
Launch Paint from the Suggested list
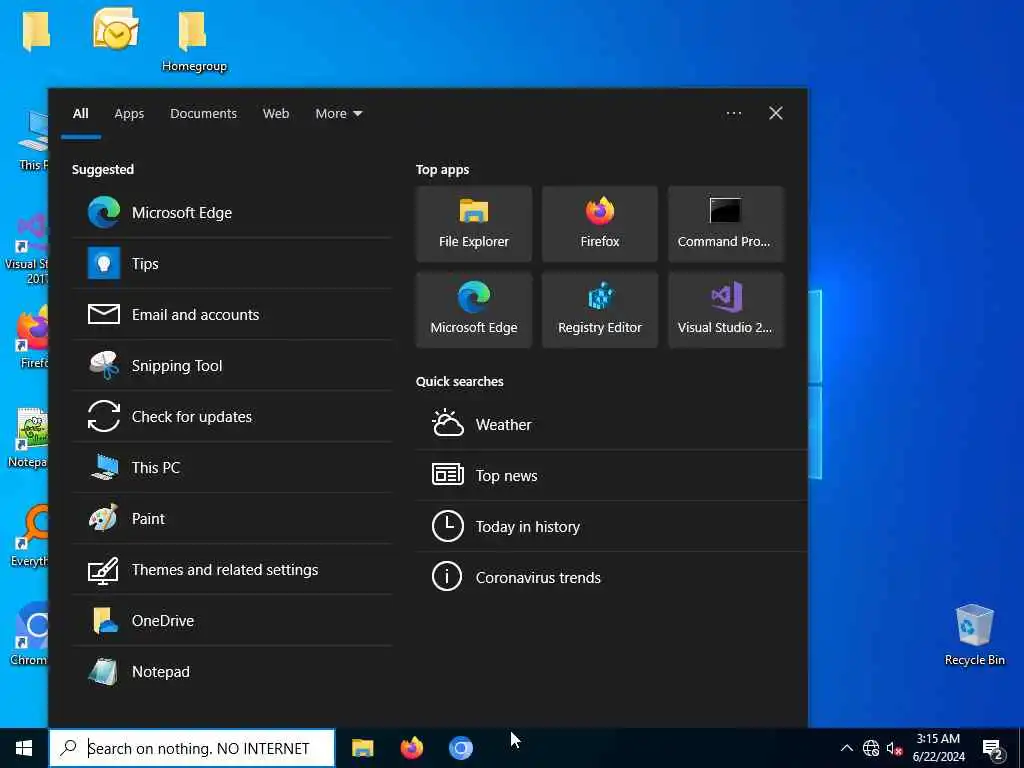[x=232, y=518]
